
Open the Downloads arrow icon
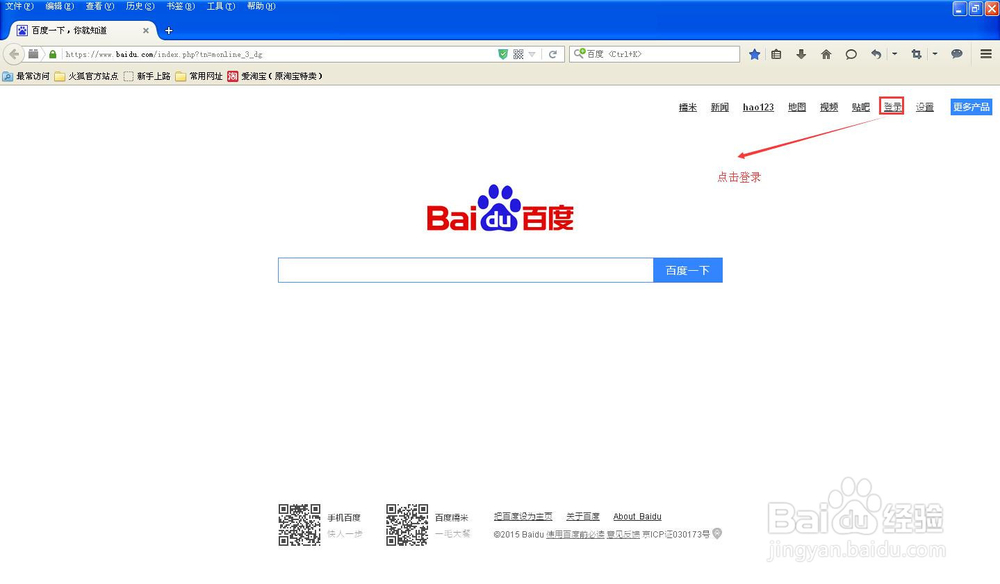pyautogui.click(x=802, y=54)
